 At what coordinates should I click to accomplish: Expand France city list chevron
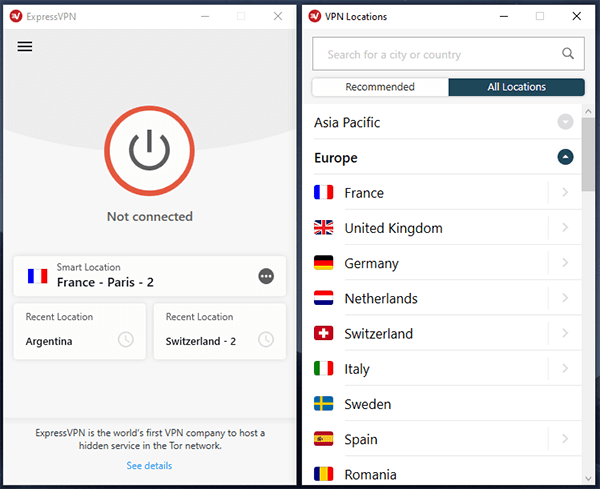pyautogui.click(x=565, y=192)
